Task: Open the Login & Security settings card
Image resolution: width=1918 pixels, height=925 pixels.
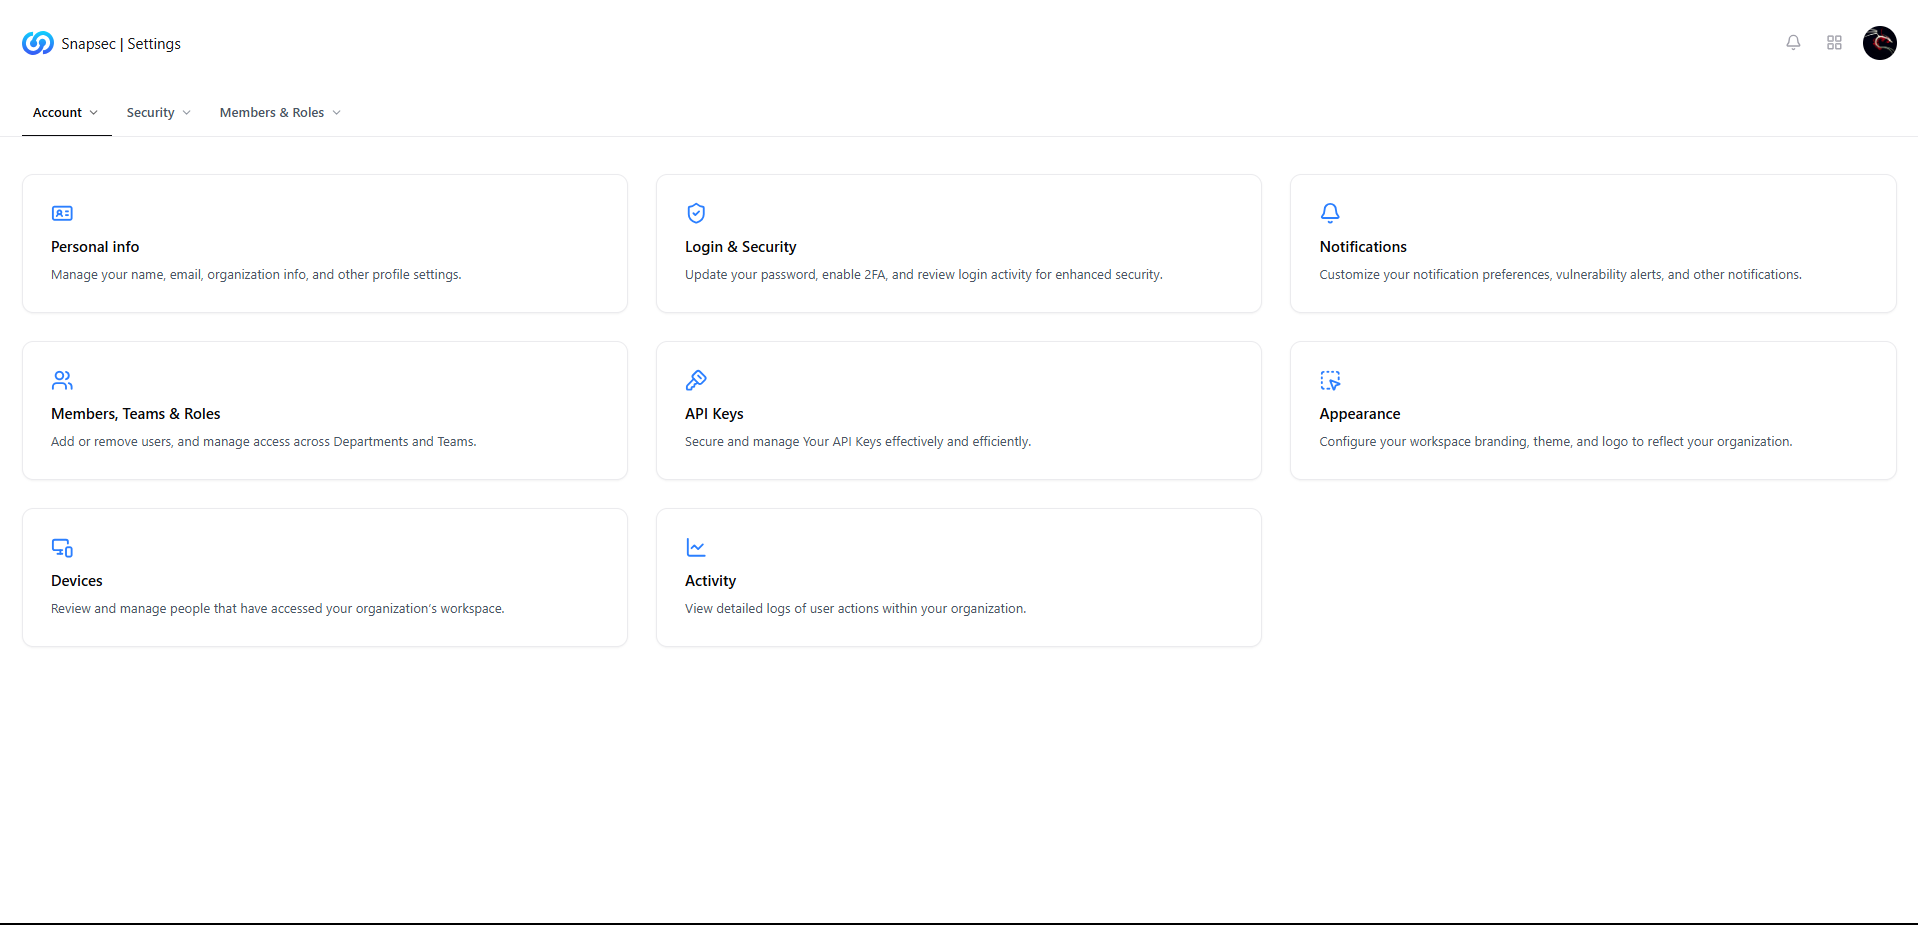Action: click(958, 243)
